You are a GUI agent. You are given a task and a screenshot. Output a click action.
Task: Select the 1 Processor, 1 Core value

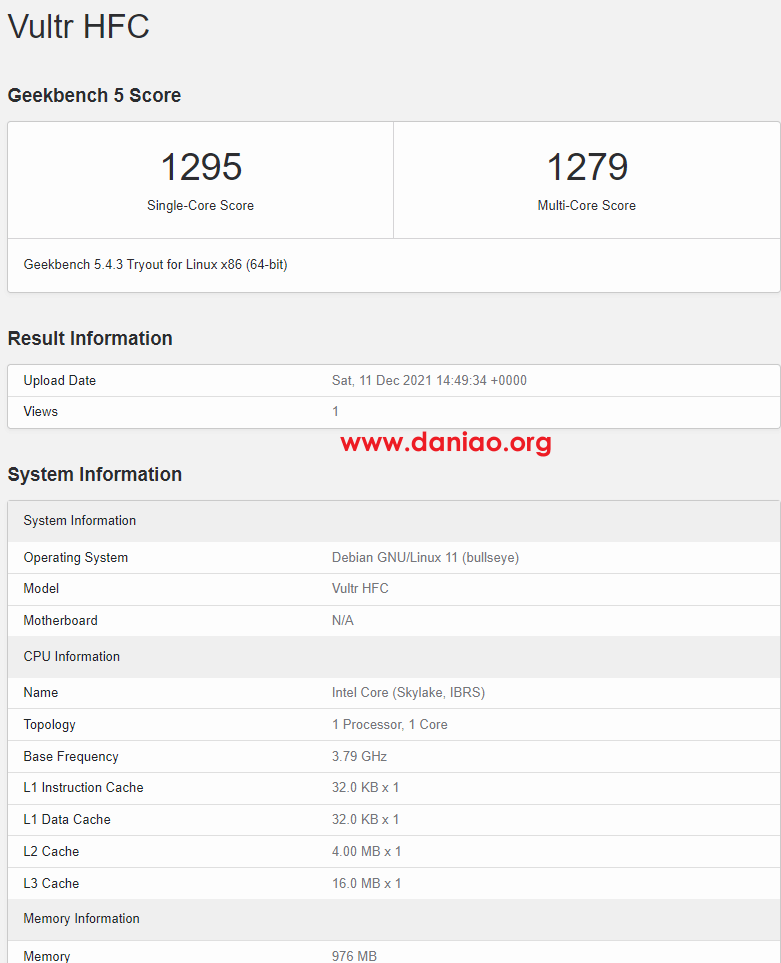pyautogui.click(x=390, y=725)
